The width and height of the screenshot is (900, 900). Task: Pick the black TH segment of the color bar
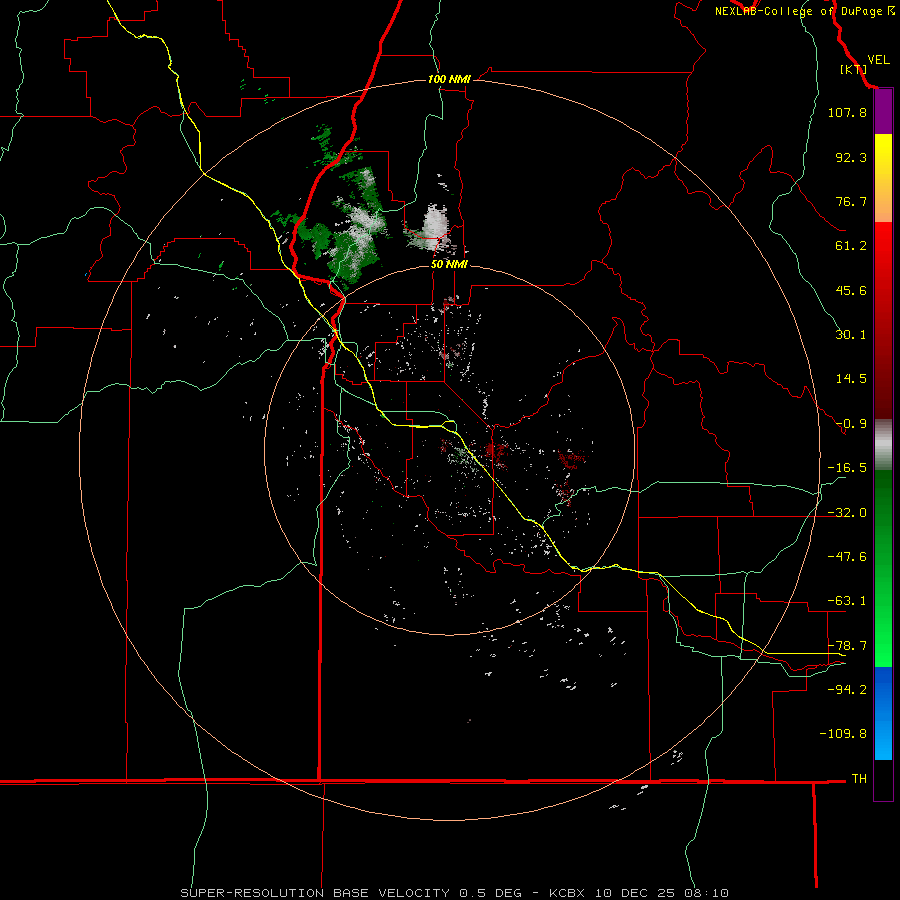tap(883, 779)
